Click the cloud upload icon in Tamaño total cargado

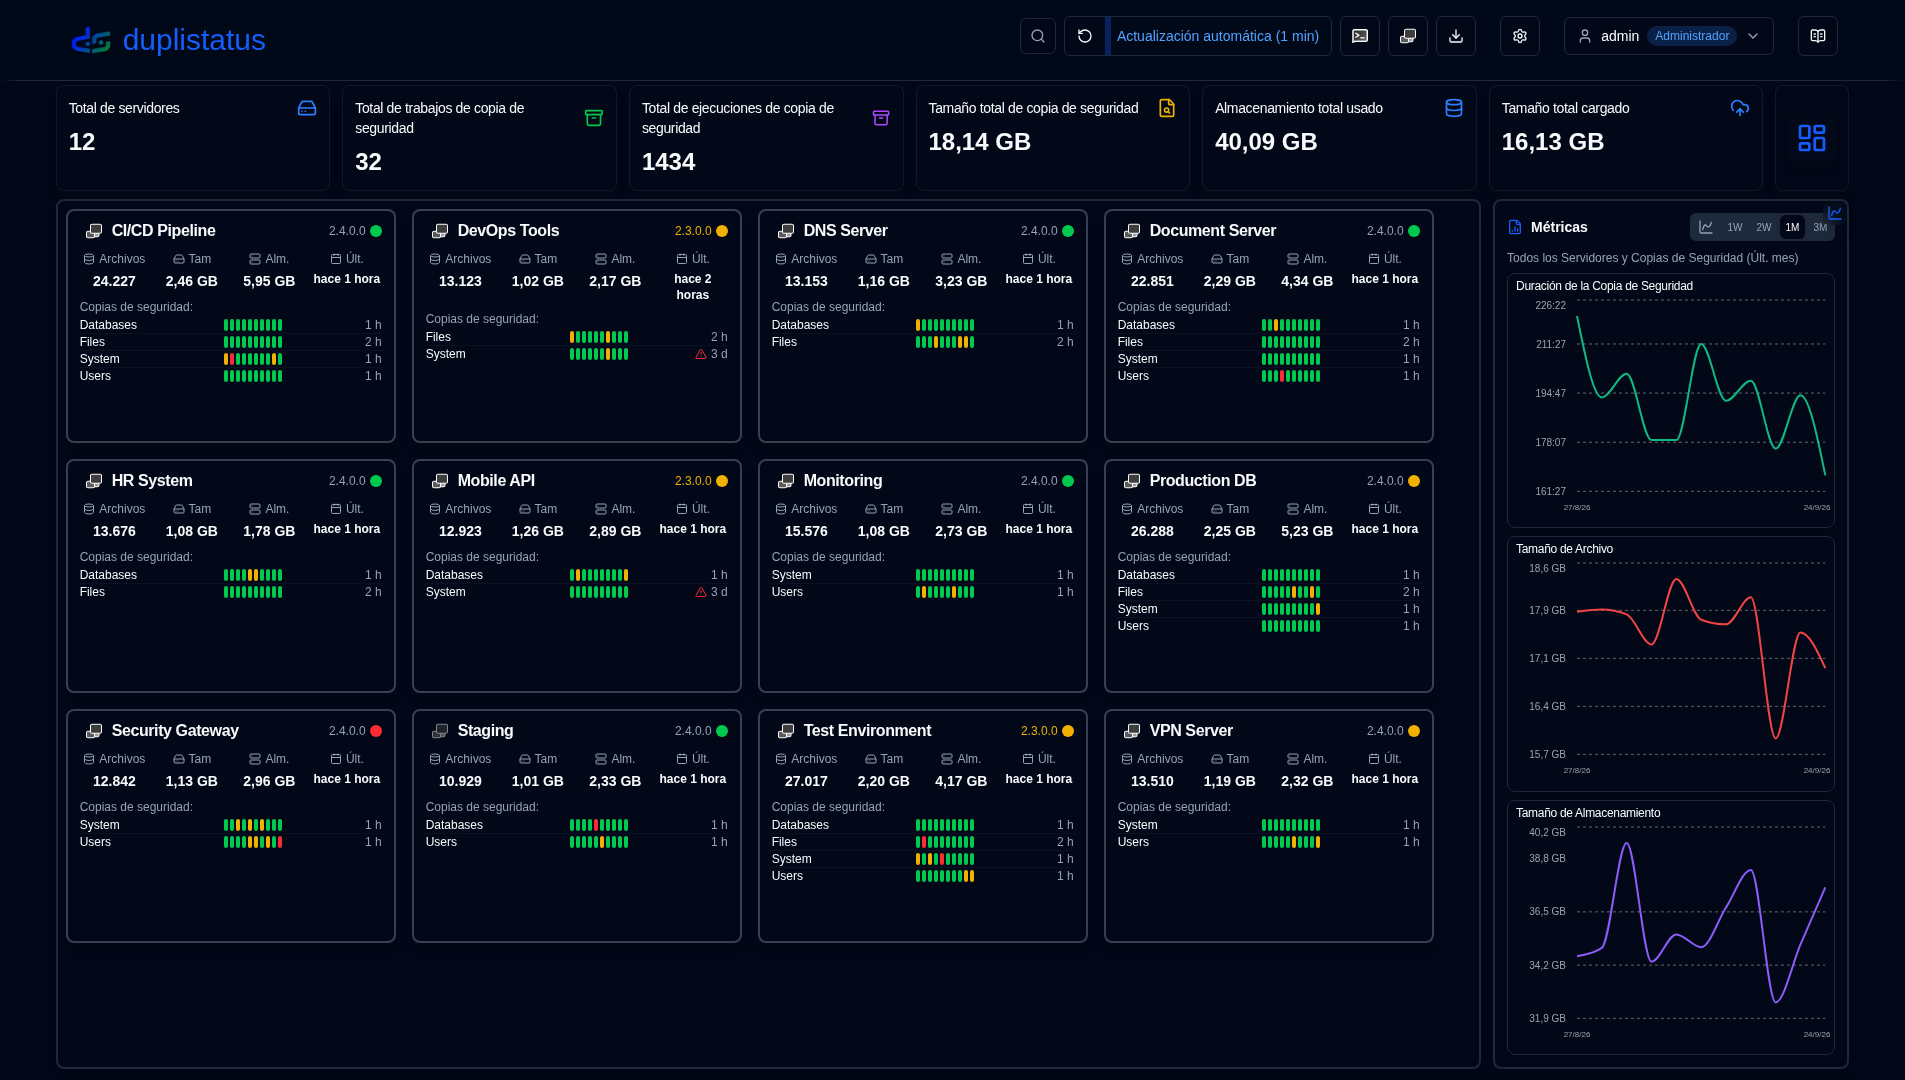click(1740, 108)
